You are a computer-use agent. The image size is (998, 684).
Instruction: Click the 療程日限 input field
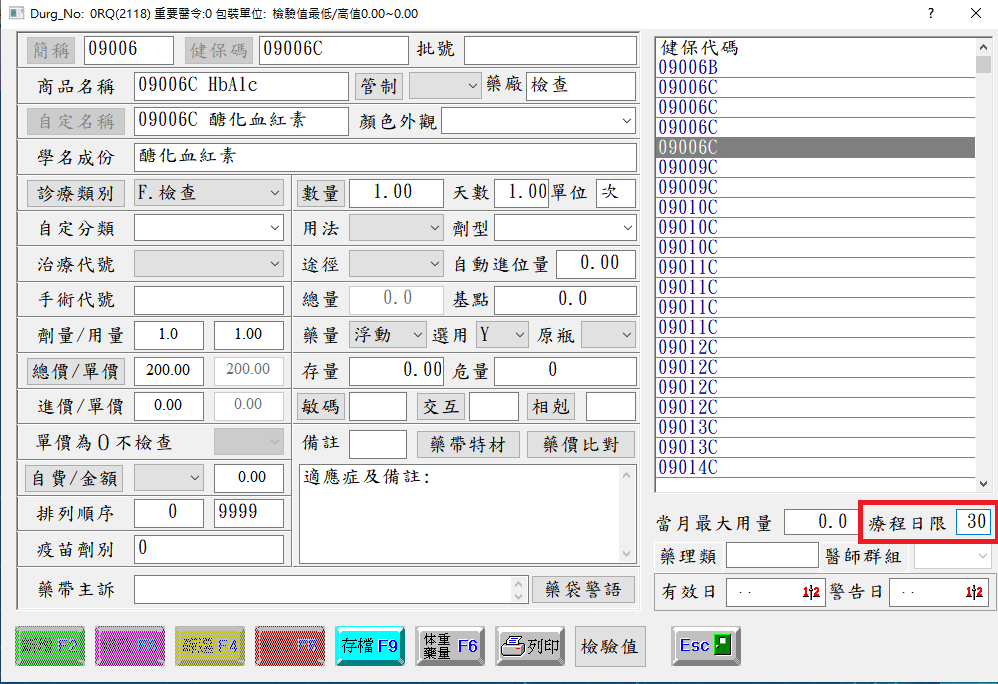click(x=972, y=522)
